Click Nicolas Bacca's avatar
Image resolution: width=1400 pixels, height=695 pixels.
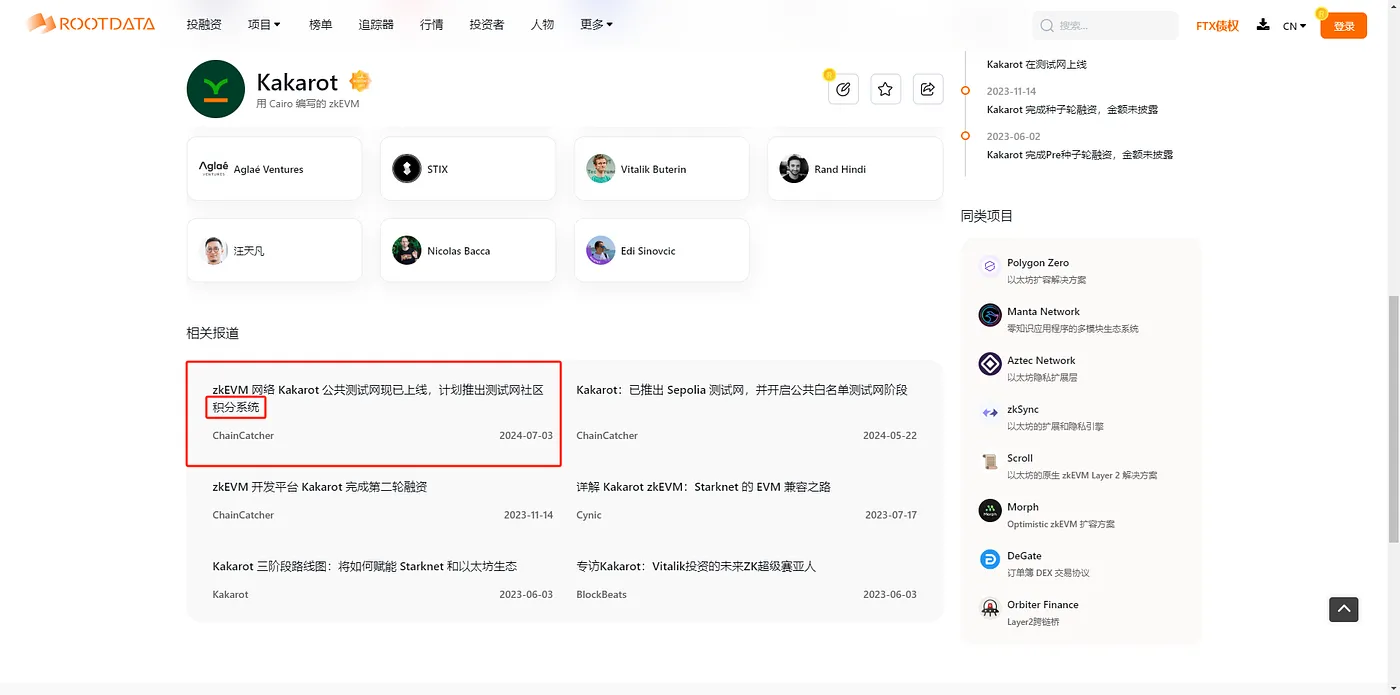[x=407, y=251]
